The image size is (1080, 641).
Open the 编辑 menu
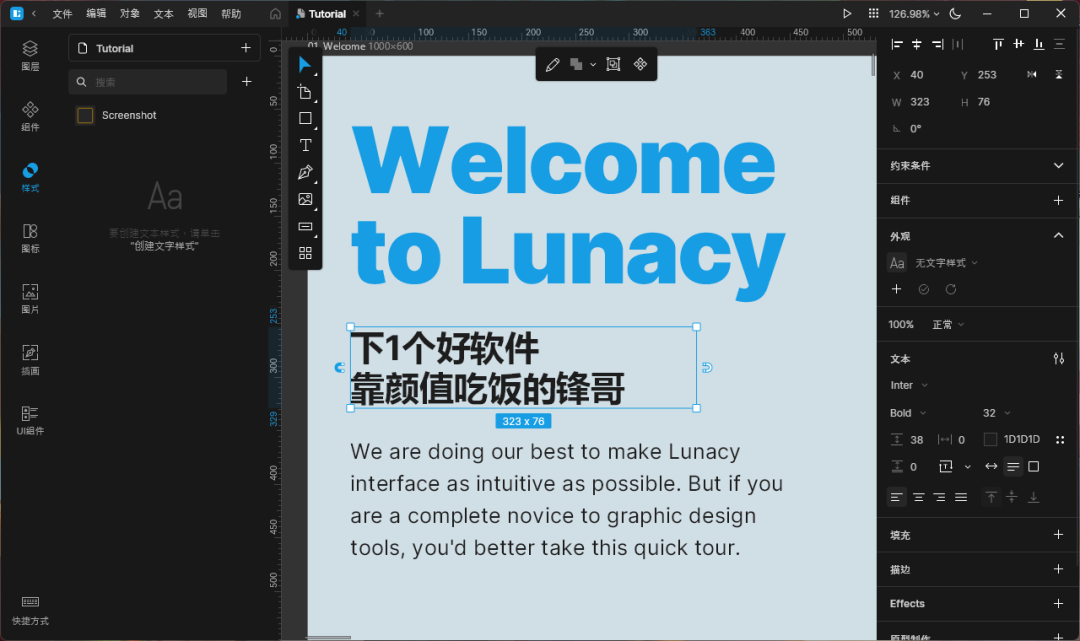[96, 14]
